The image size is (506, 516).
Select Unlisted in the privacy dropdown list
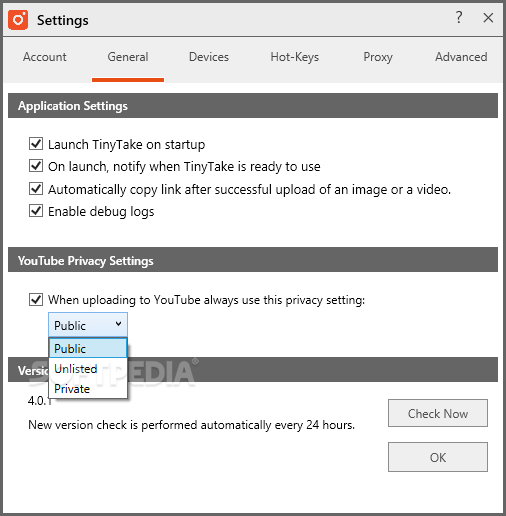point(88,369)
